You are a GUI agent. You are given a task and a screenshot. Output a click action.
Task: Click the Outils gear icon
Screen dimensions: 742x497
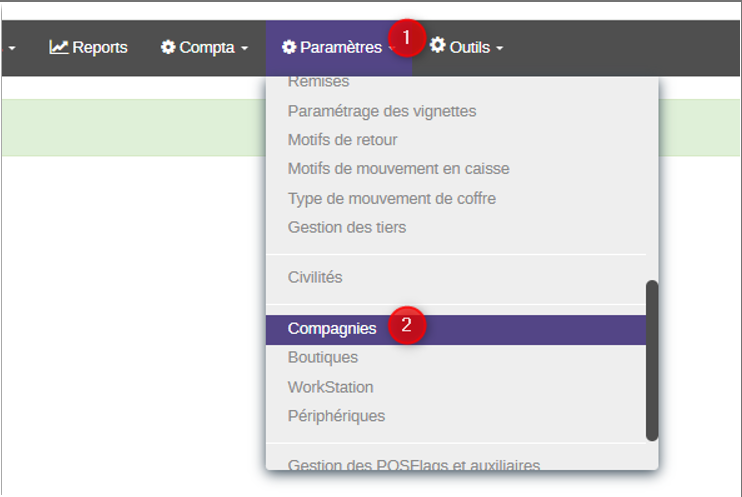coord(438,45)
